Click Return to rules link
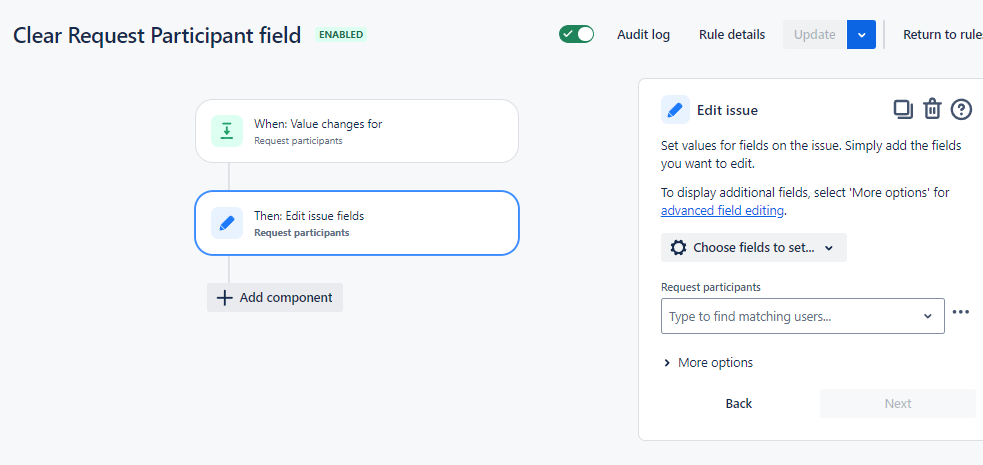Viewport: 983px width, 465px height. point(942,34)
